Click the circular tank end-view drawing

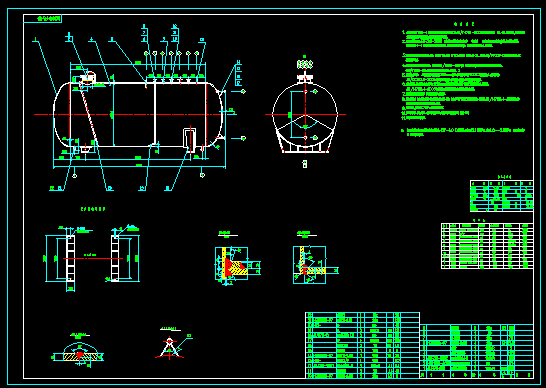pos(305,114)
